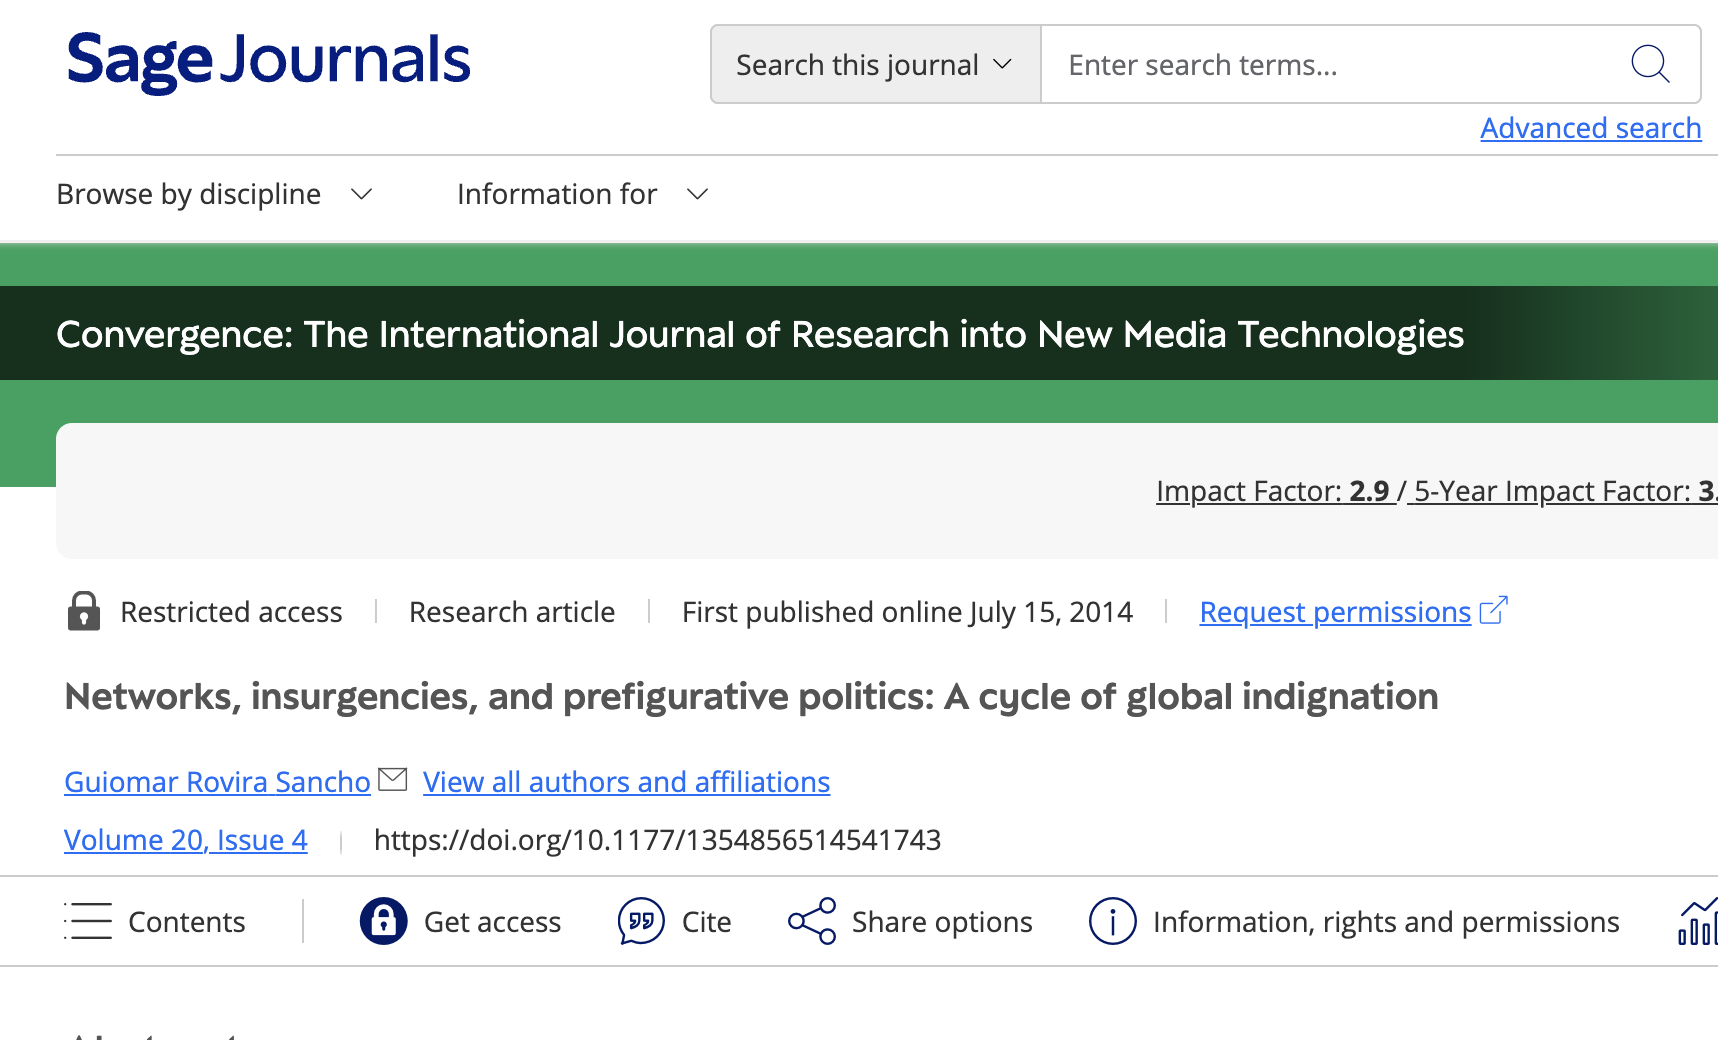This screenshot has height=1040, width=1718.
Task: Click the restricted access padlock icon
Action: click(x=85, y=611)
